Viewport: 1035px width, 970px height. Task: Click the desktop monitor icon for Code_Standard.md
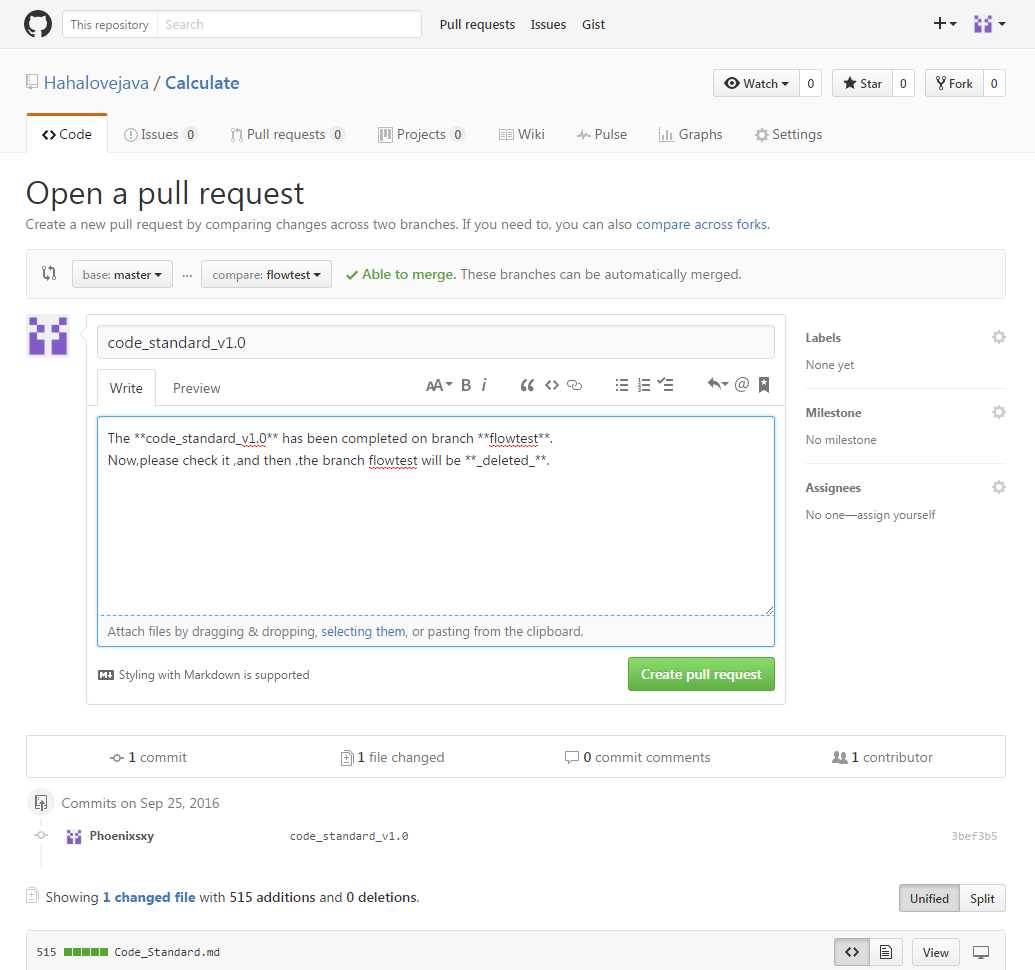pos(982,952)
